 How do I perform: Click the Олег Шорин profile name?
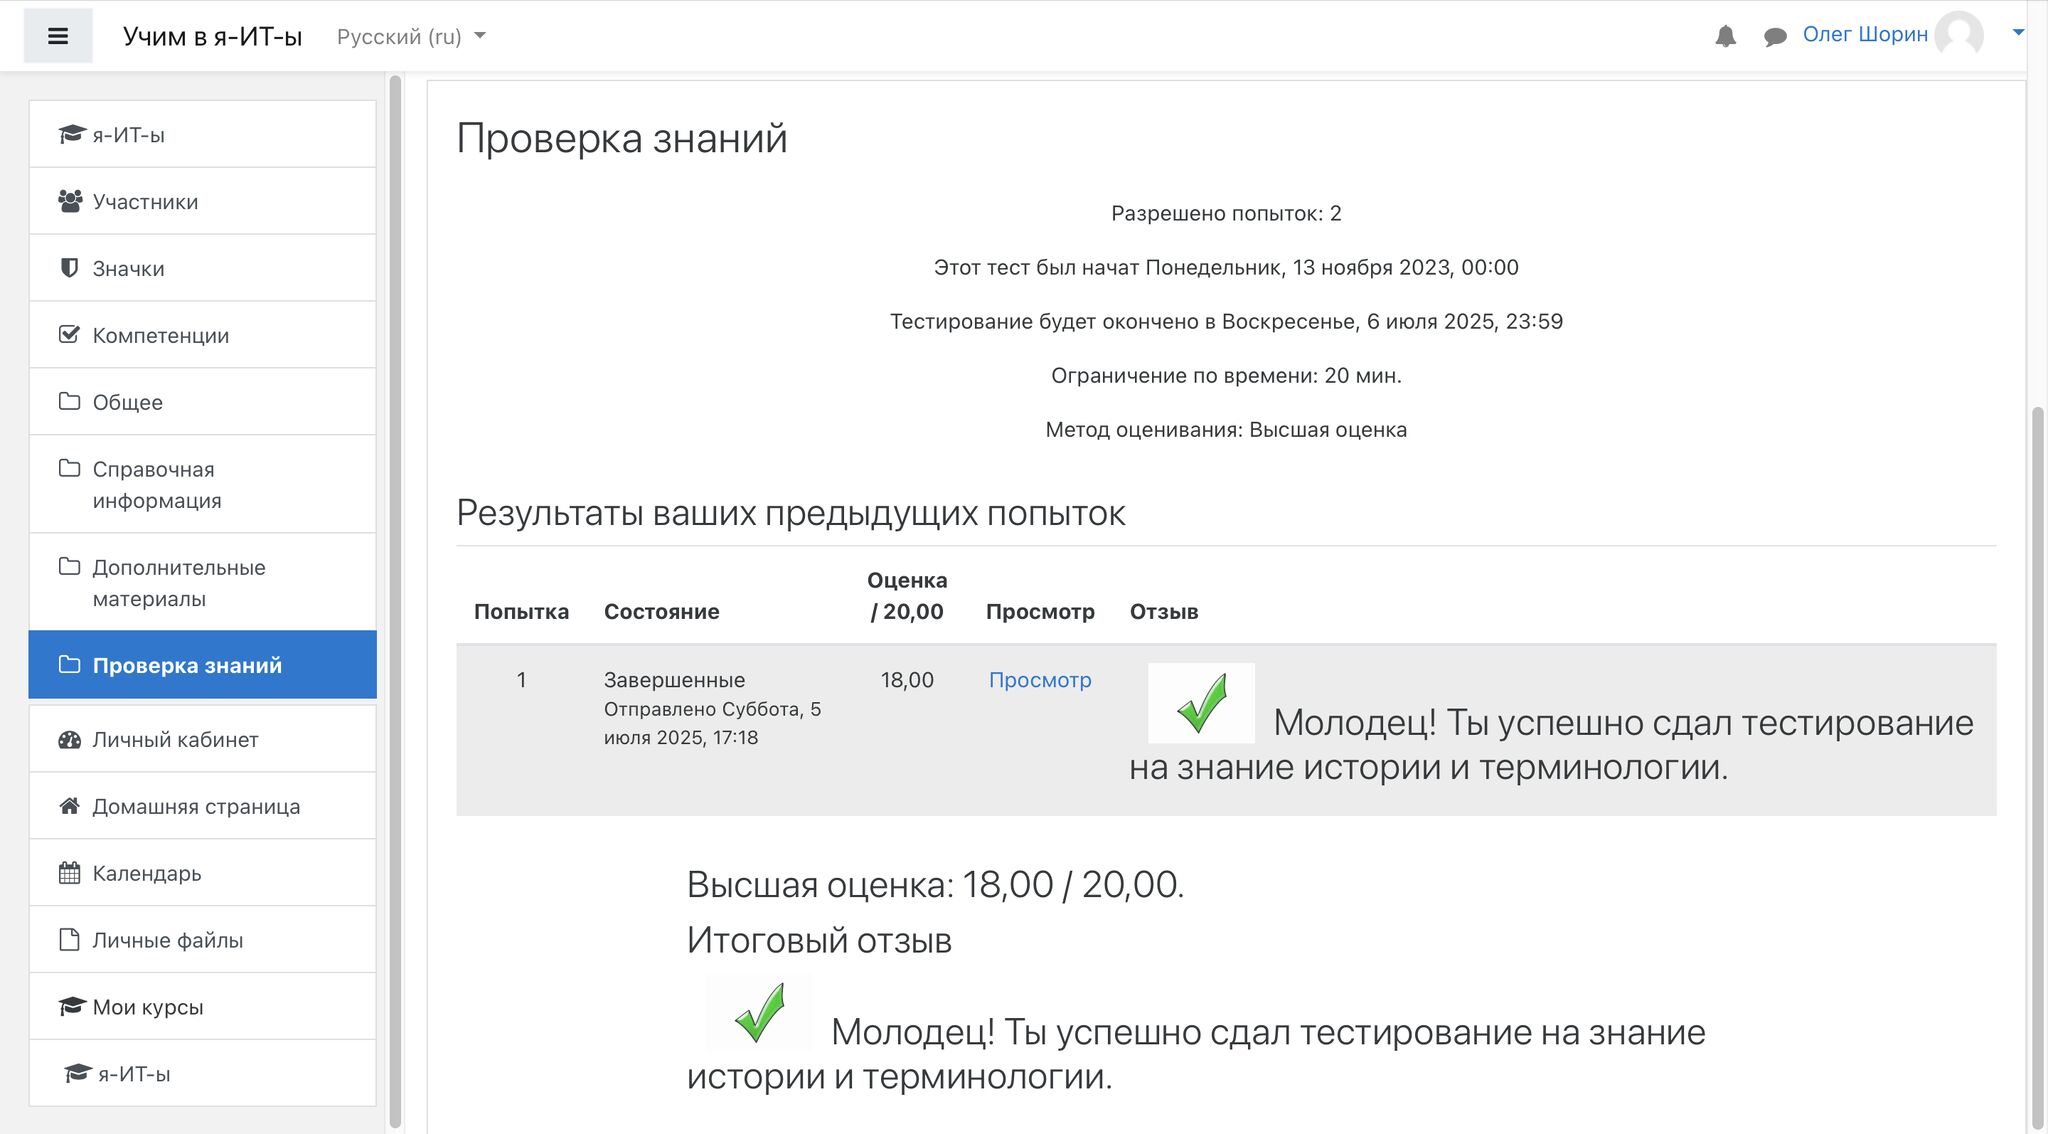pos(1865,33)
